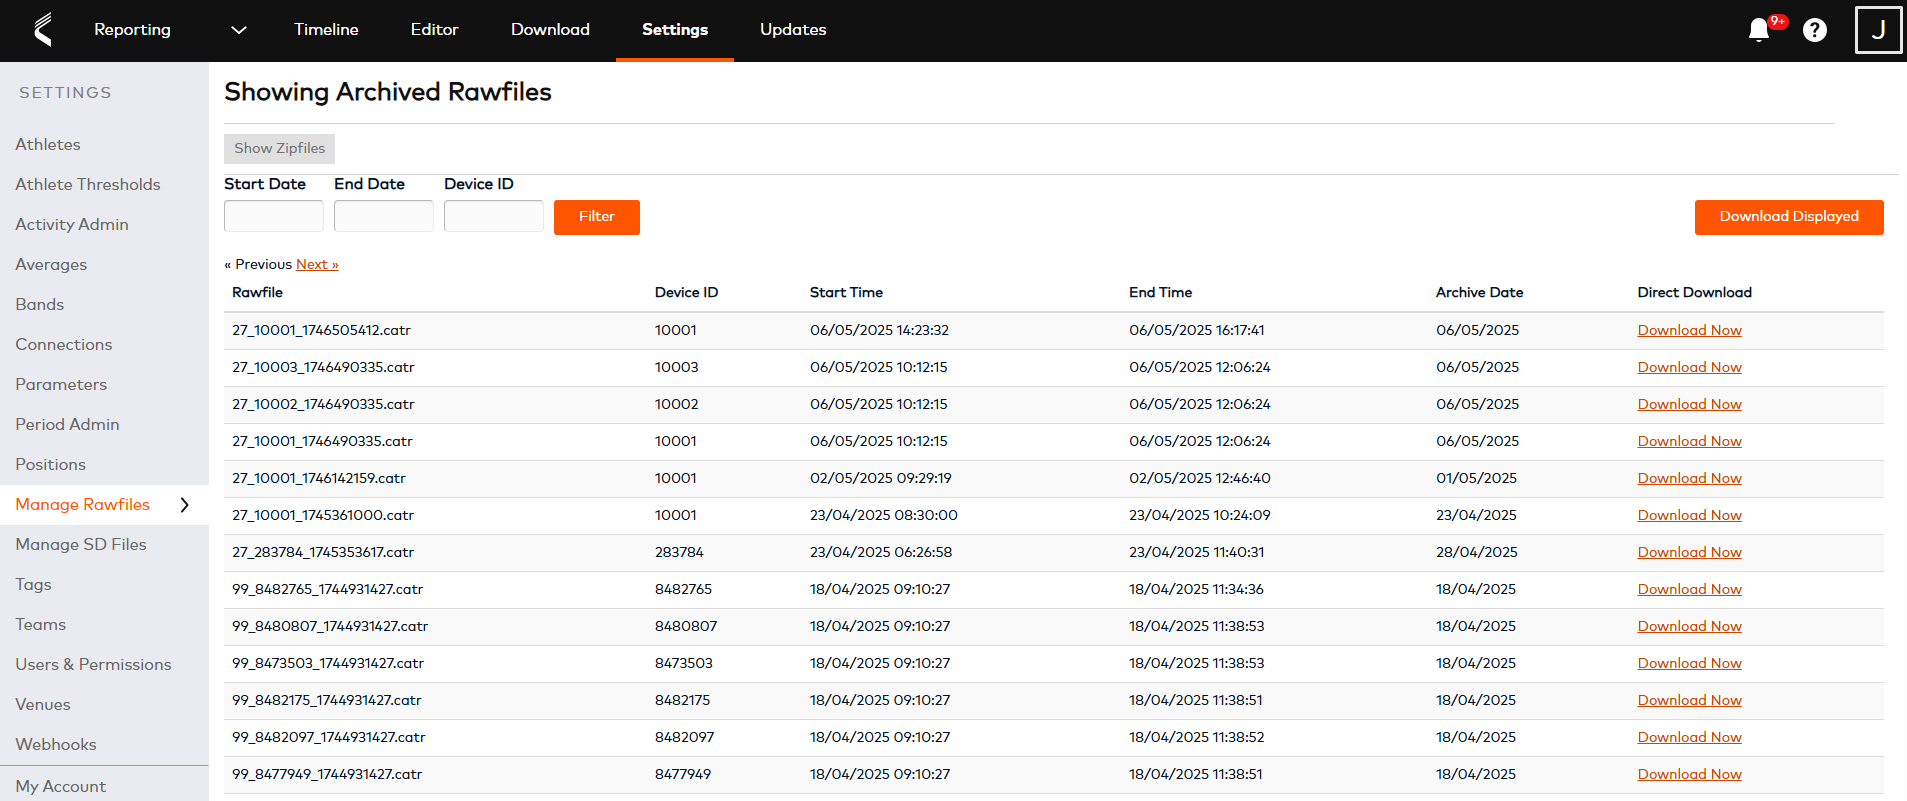Download Now for 27_10002_1746490335.catr
The height and width of the screenshot is (801, 1907).
point(1689,405)
